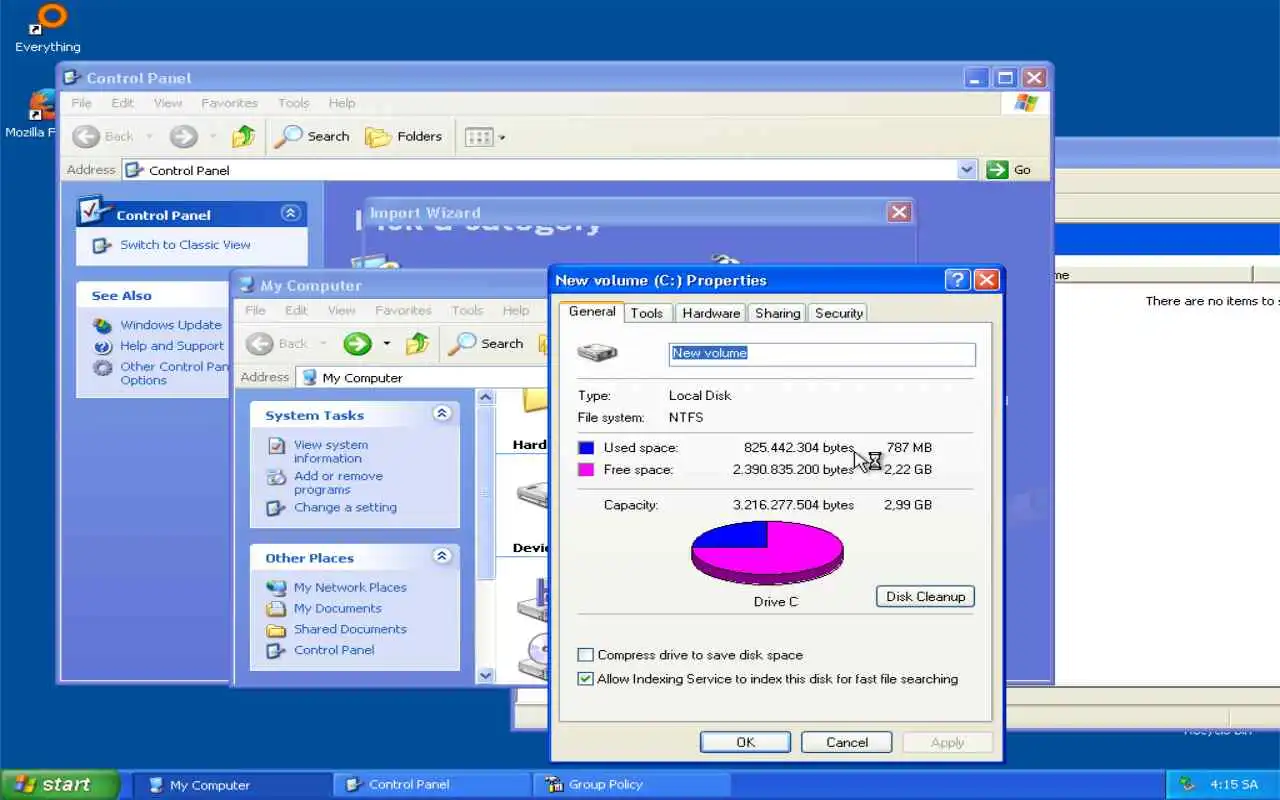The image size is (1280, 800).
Task: Collapse the Control Panel sidebar section
Action: point(291,213)
